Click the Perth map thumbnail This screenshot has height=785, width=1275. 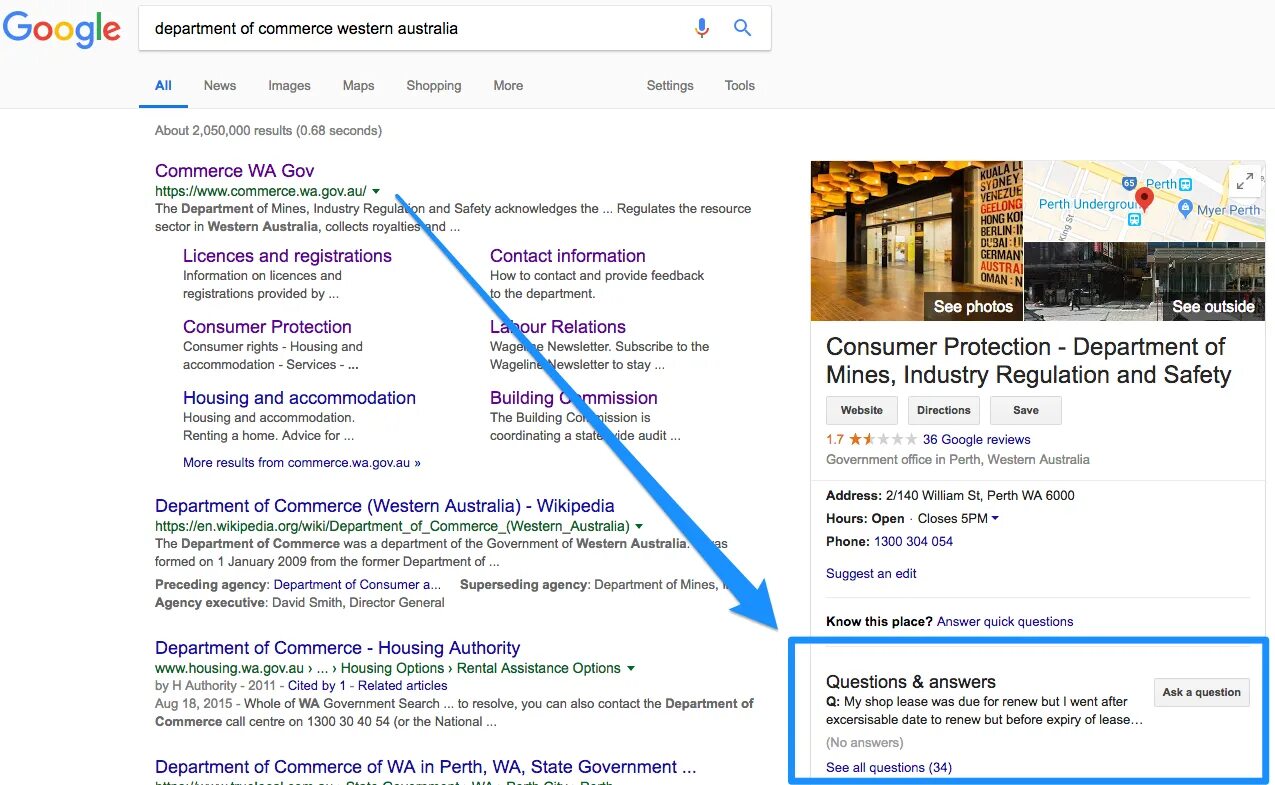[x=1145, y=201]
